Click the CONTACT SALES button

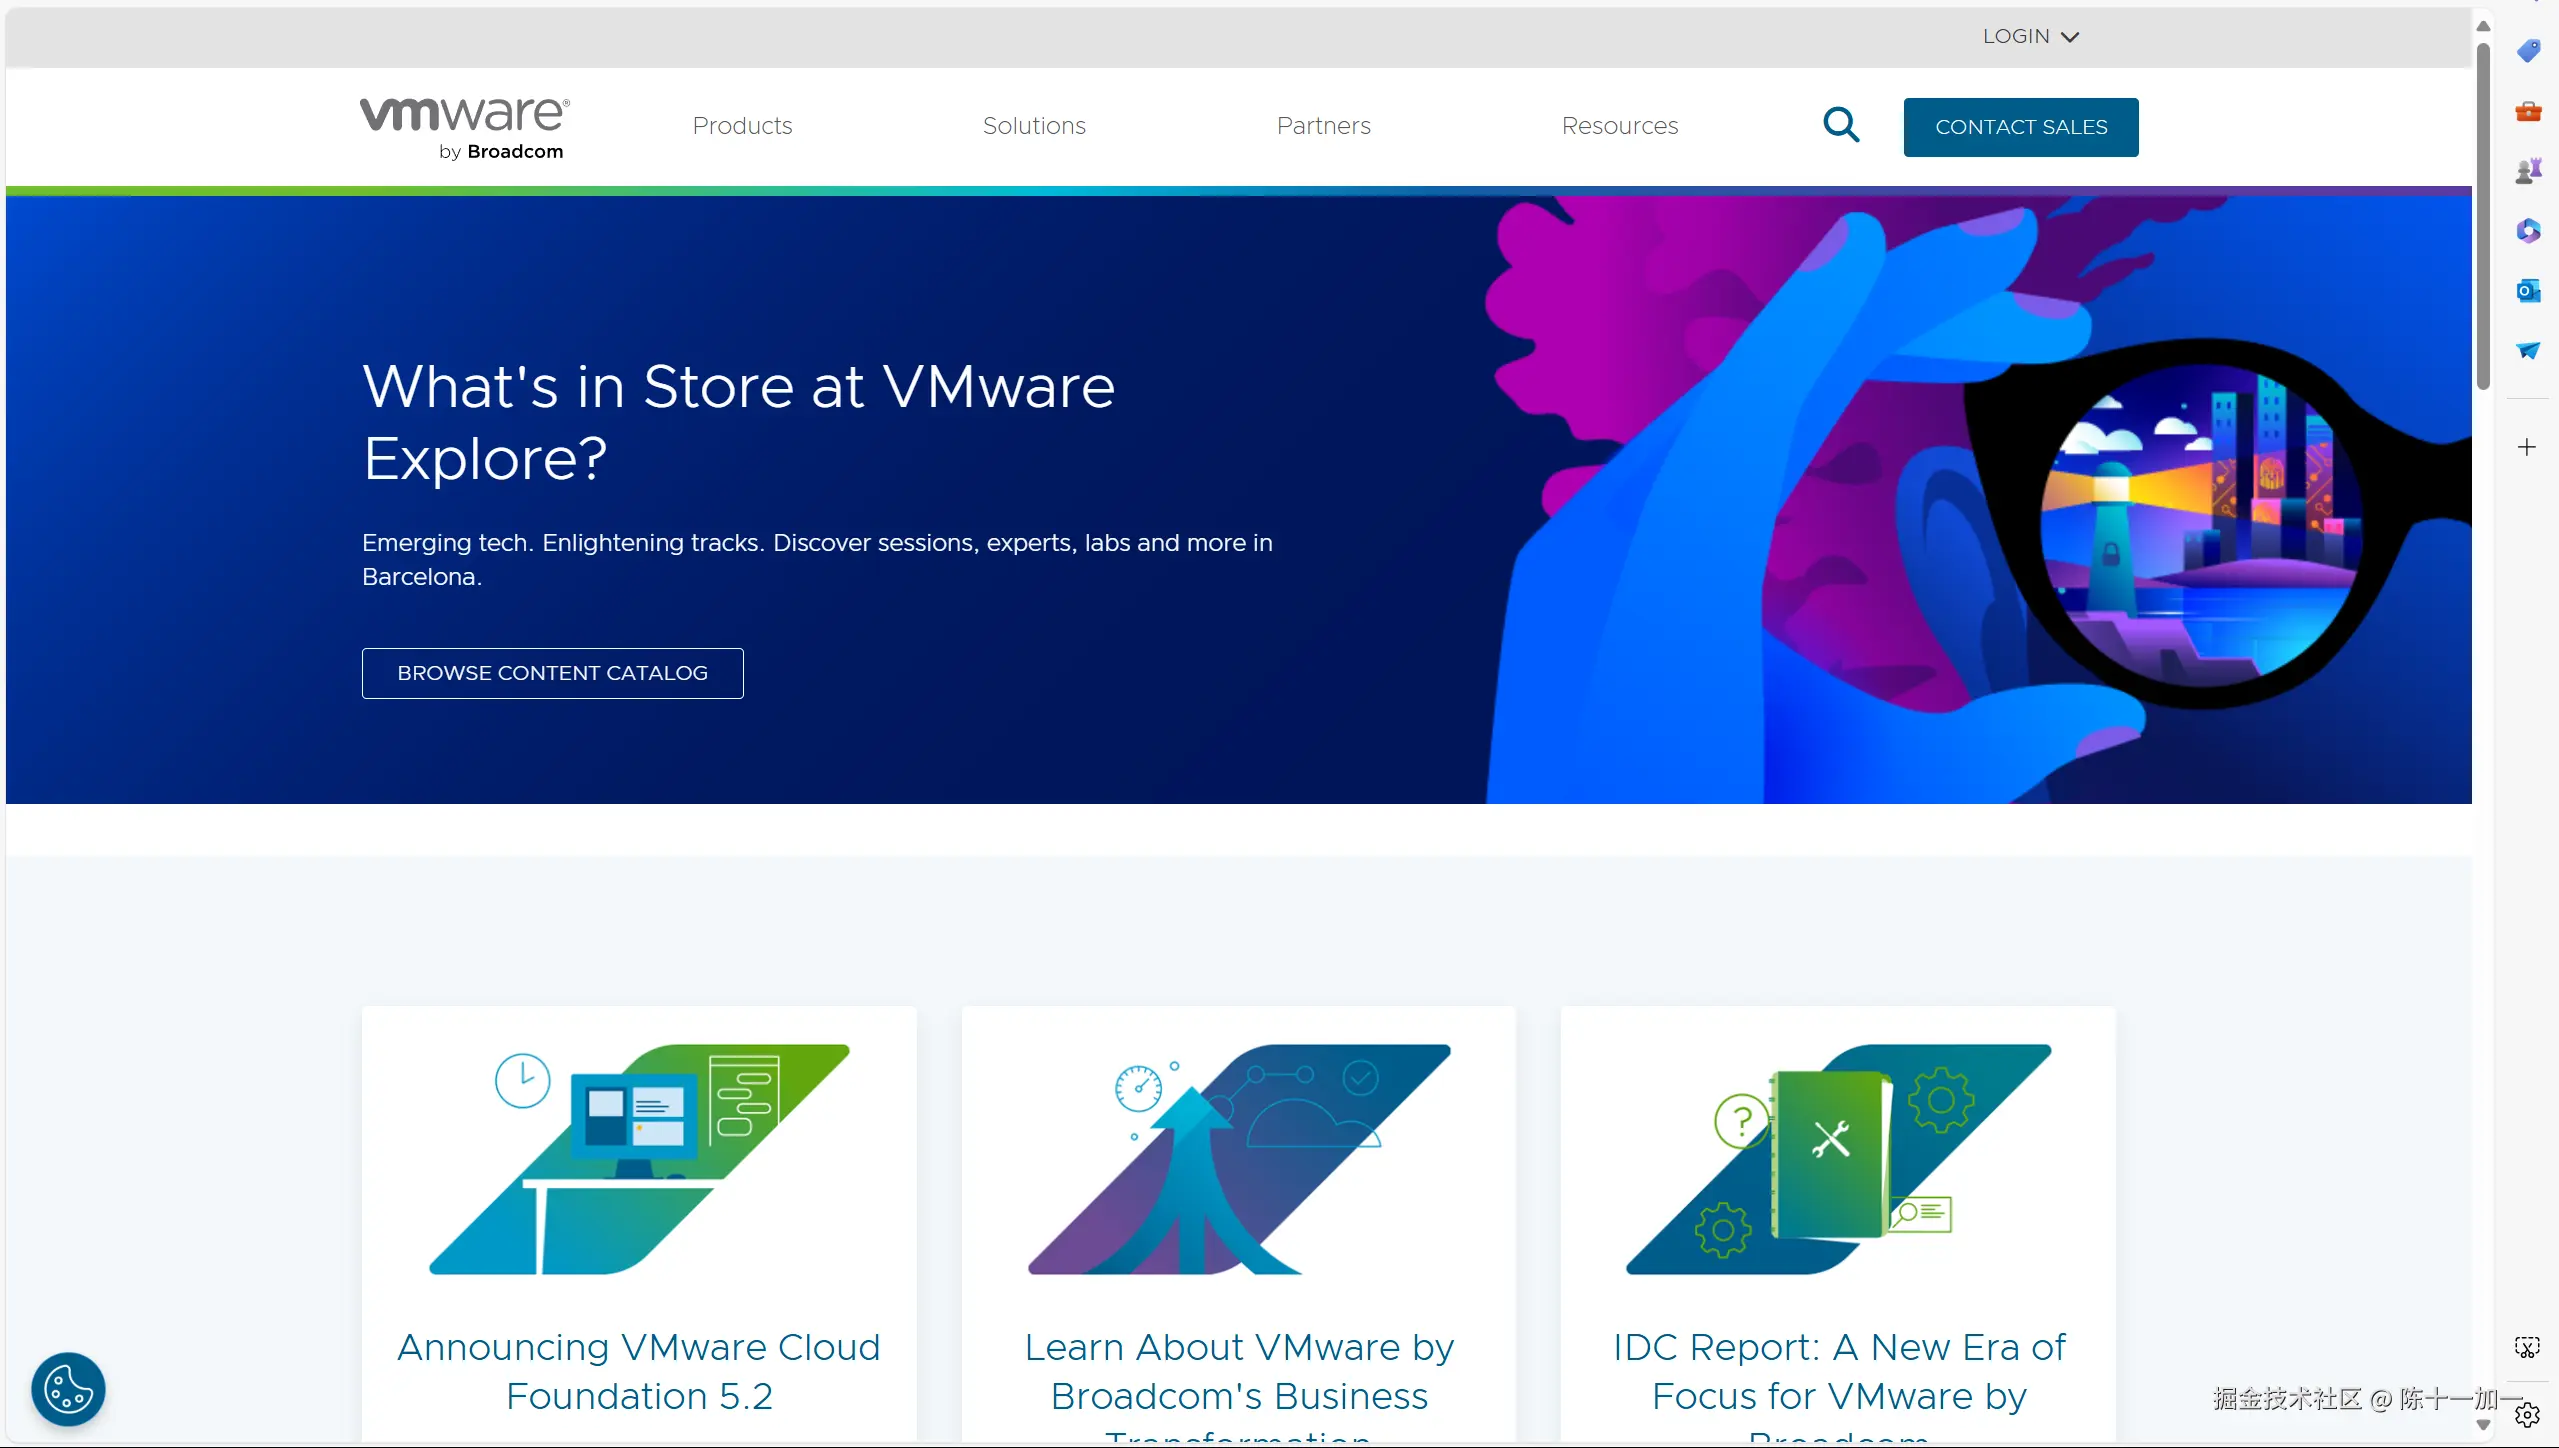pos(2020,127)
